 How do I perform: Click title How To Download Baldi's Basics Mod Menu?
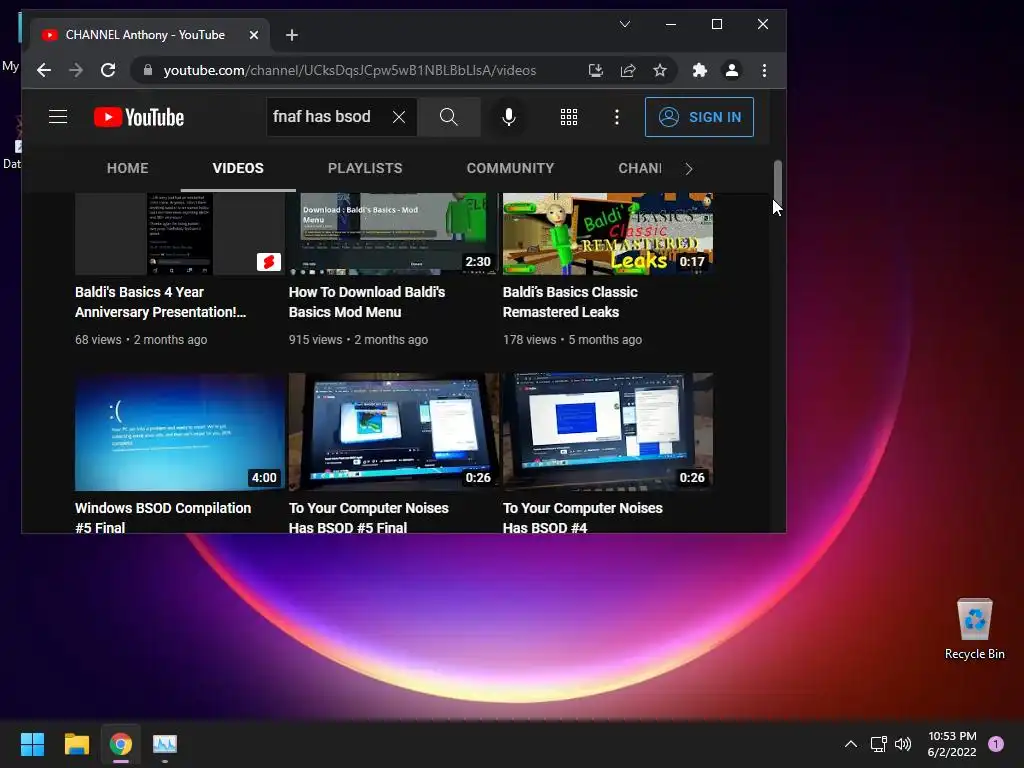pyautogui.click(x=367, y=302)
